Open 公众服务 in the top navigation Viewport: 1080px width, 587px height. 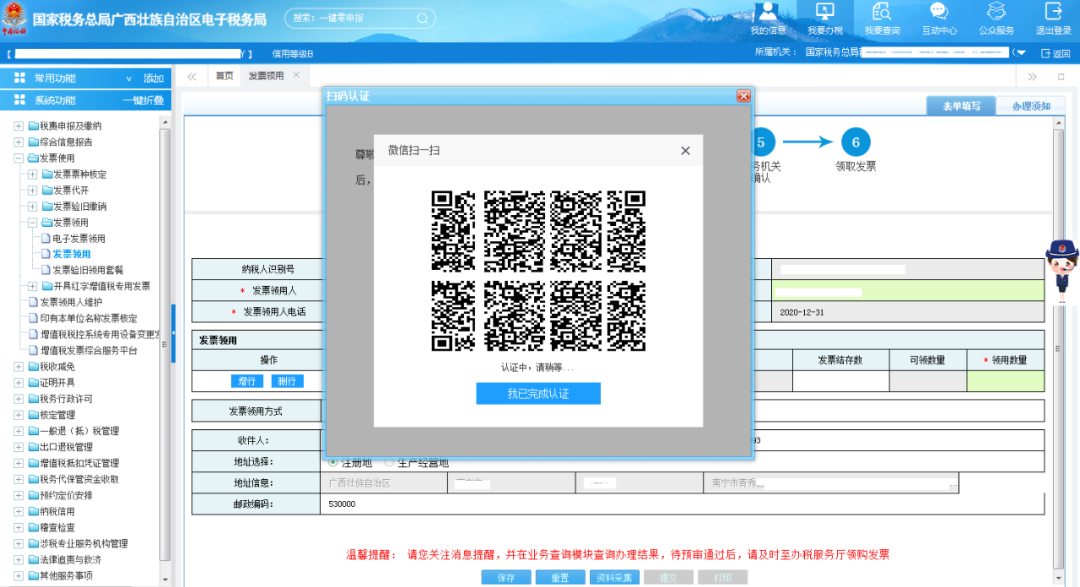996,19
